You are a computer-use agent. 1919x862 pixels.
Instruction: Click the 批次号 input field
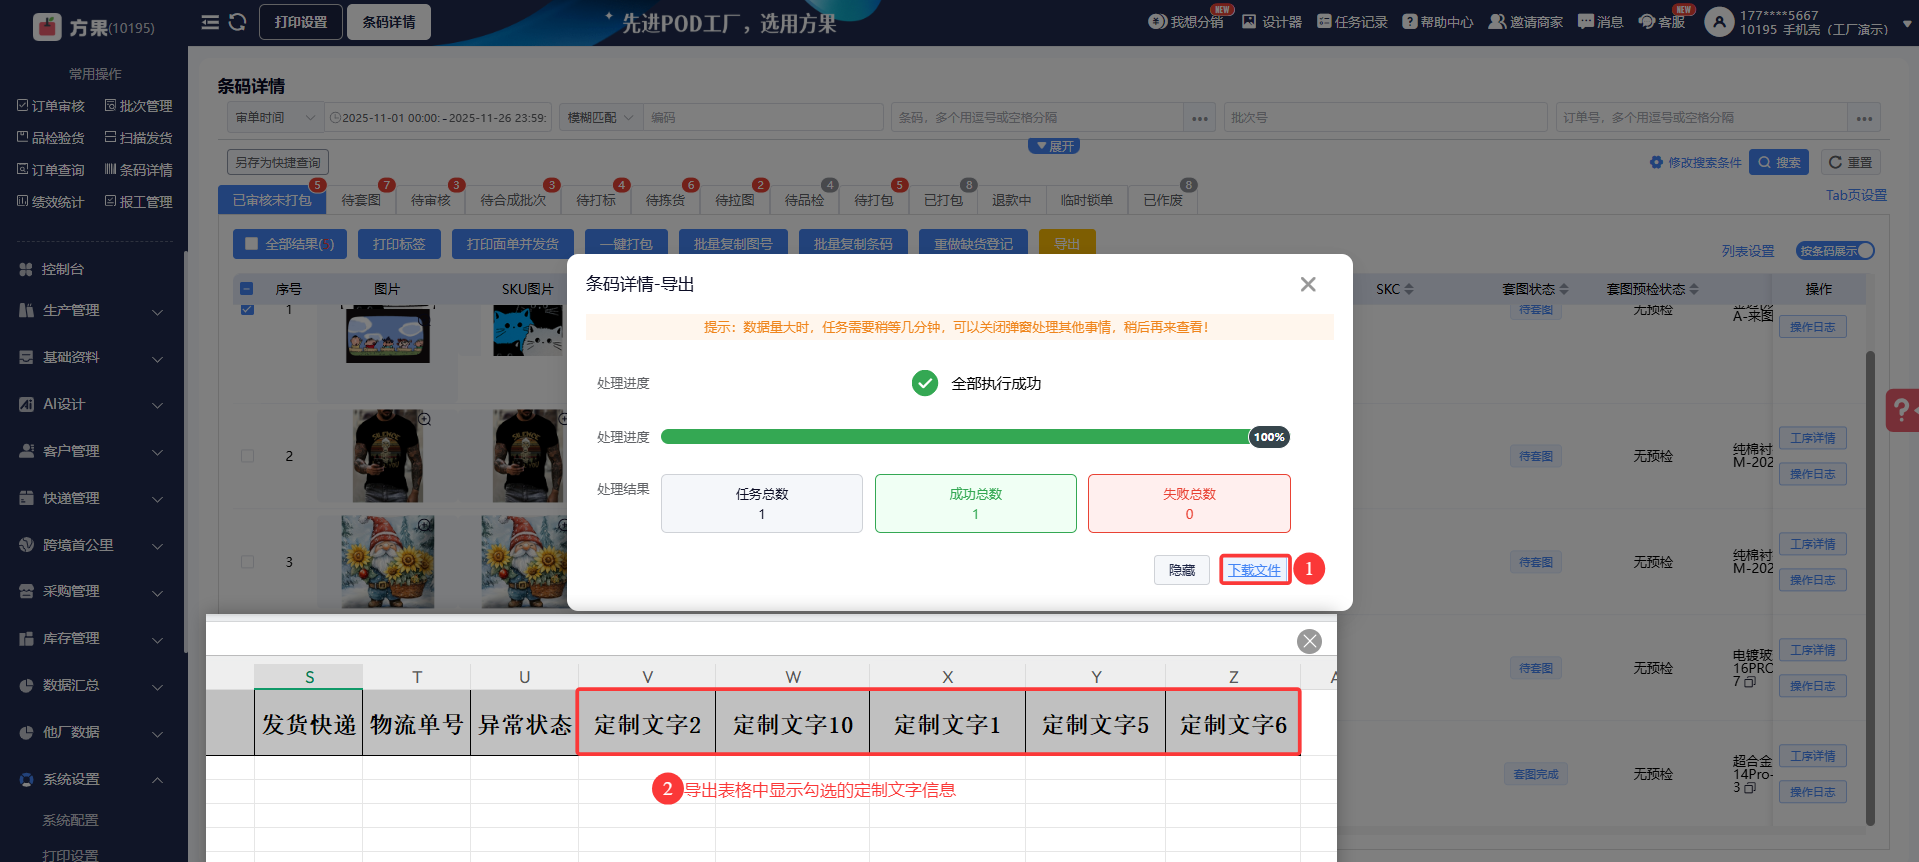point(1385,118)
